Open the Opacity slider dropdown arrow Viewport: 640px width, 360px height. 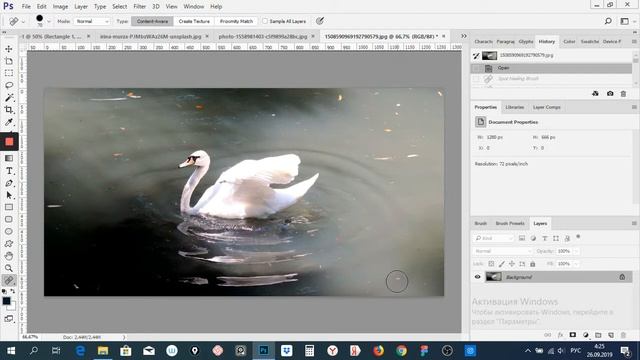point(576,251)
